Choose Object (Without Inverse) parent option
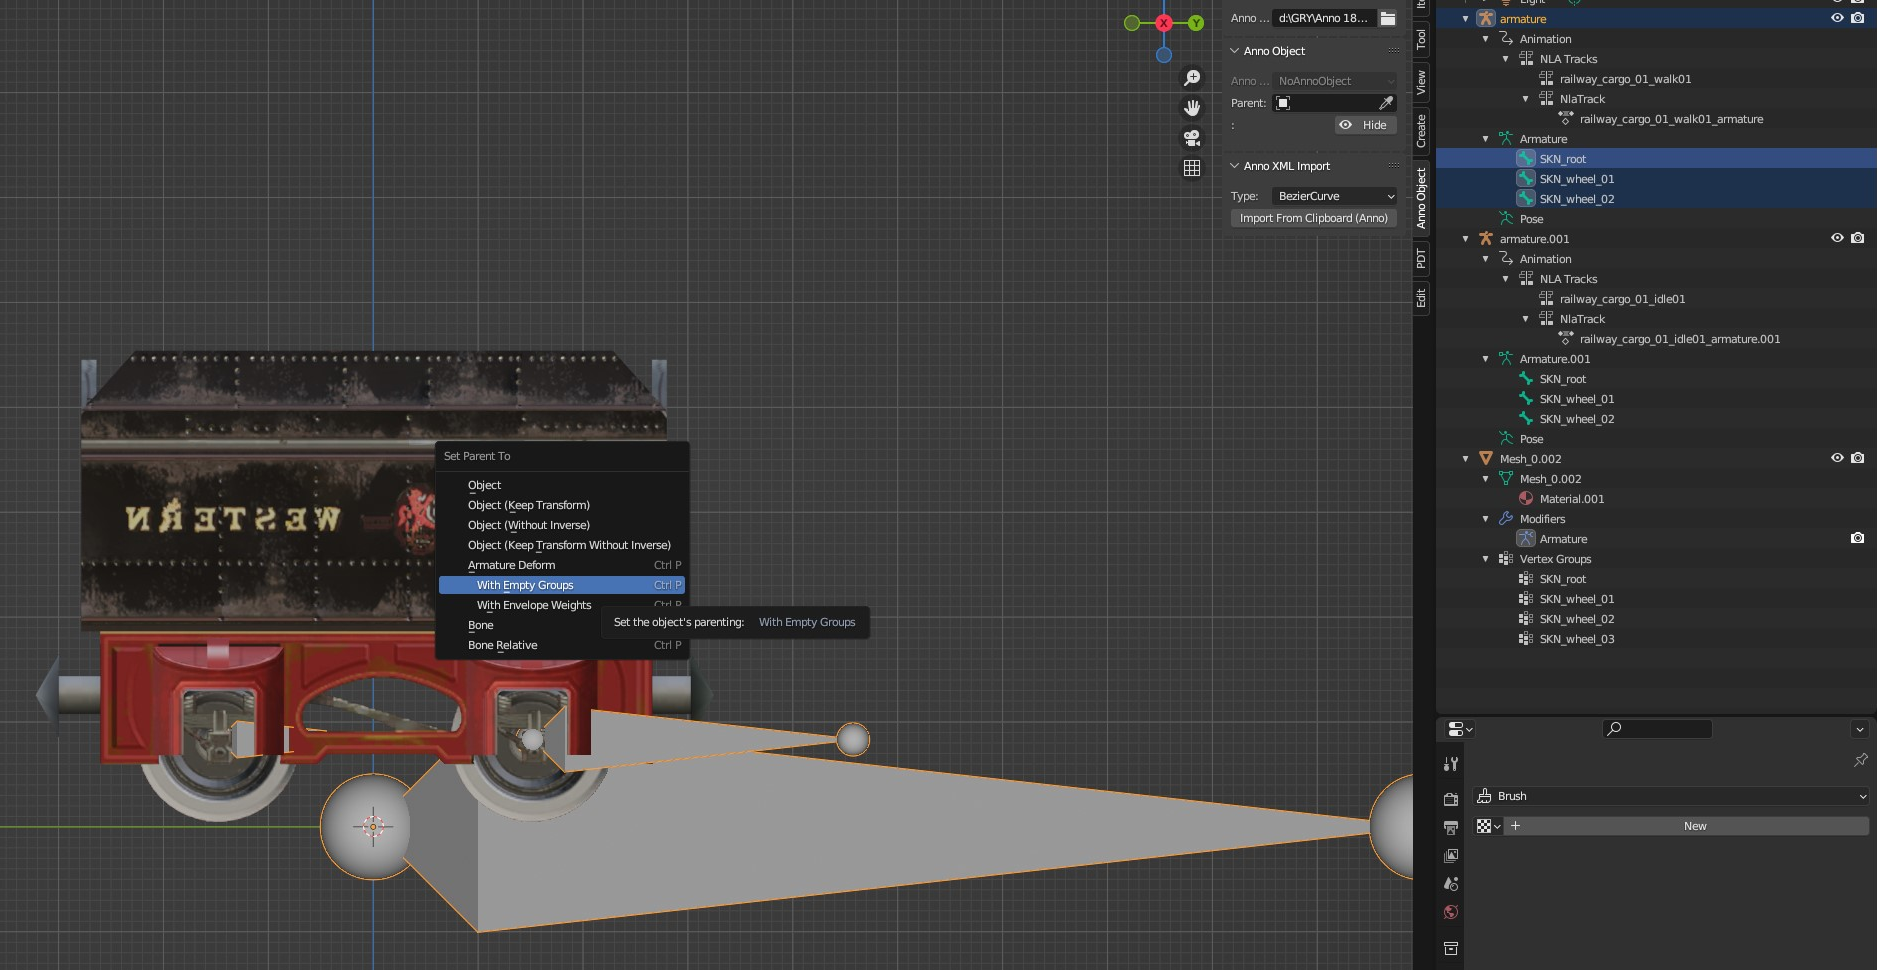The height and width of the screenshot is (970, 1877). [x=562, y=525]
